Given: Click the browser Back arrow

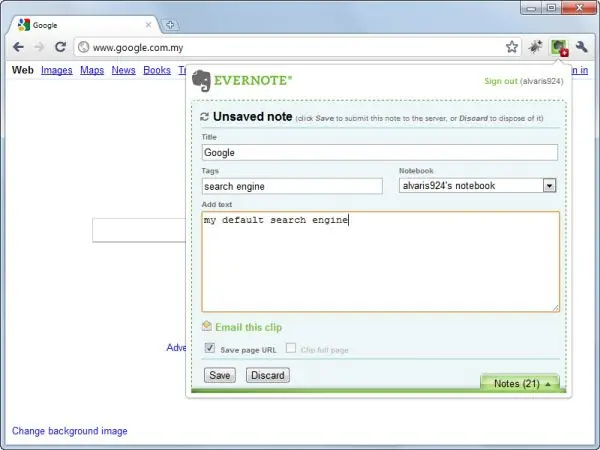Looking at the screenshot, I should click(18, 47).
